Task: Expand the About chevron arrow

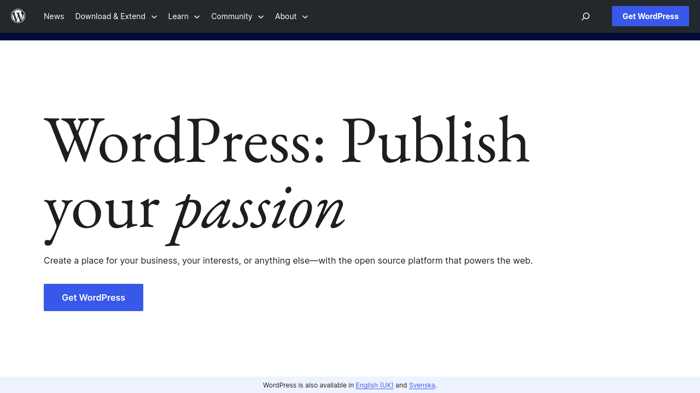Action: tap(305, 17)
